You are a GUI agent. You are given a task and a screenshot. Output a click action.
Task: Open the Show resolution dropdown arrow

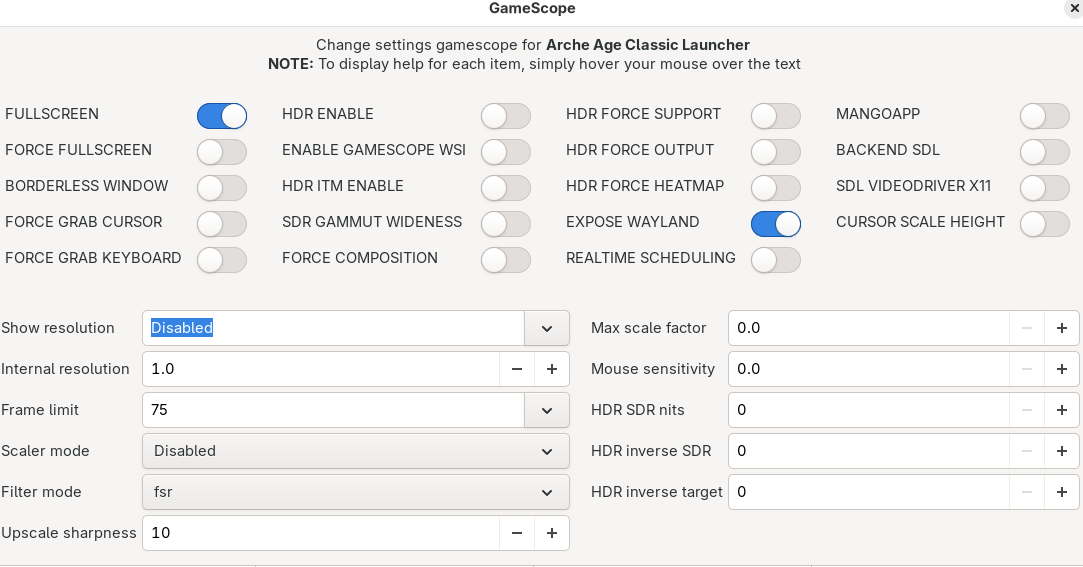pyautogui.click(x=547, y=328)
